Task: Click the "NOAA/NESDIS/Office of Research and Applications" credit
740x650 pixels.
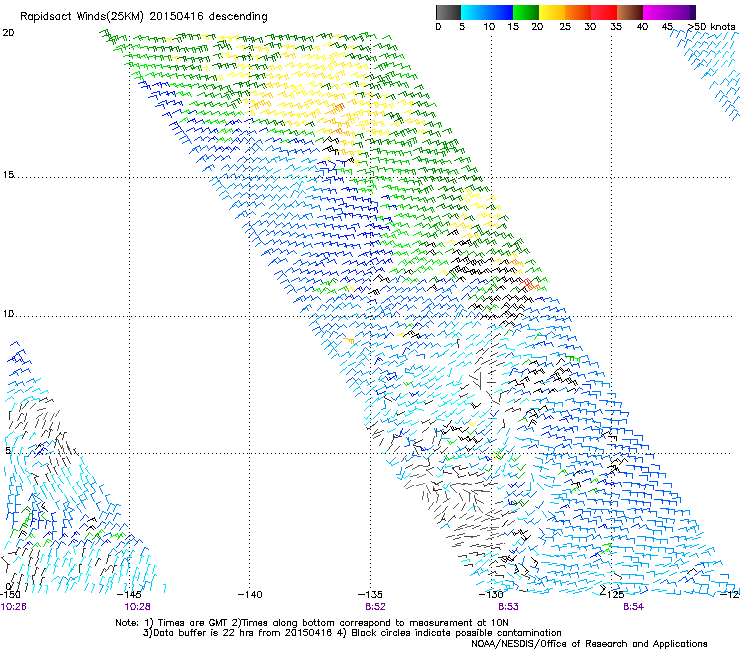Action: click(x=589, y=644)
